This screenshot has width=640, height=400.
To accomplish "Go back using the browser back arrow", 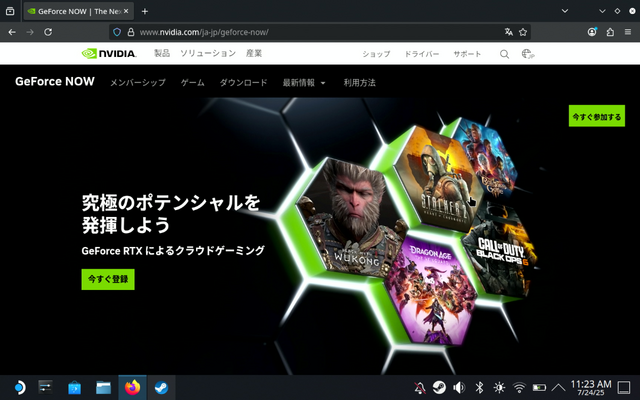I will tap(12, 32).
